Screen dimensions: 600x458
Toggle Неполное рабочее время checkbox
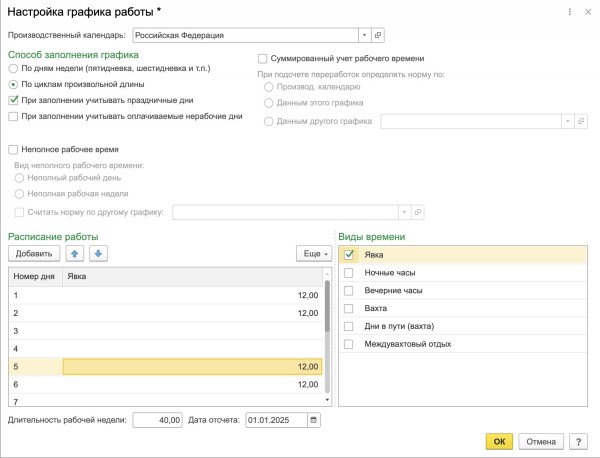coord(13,149)
